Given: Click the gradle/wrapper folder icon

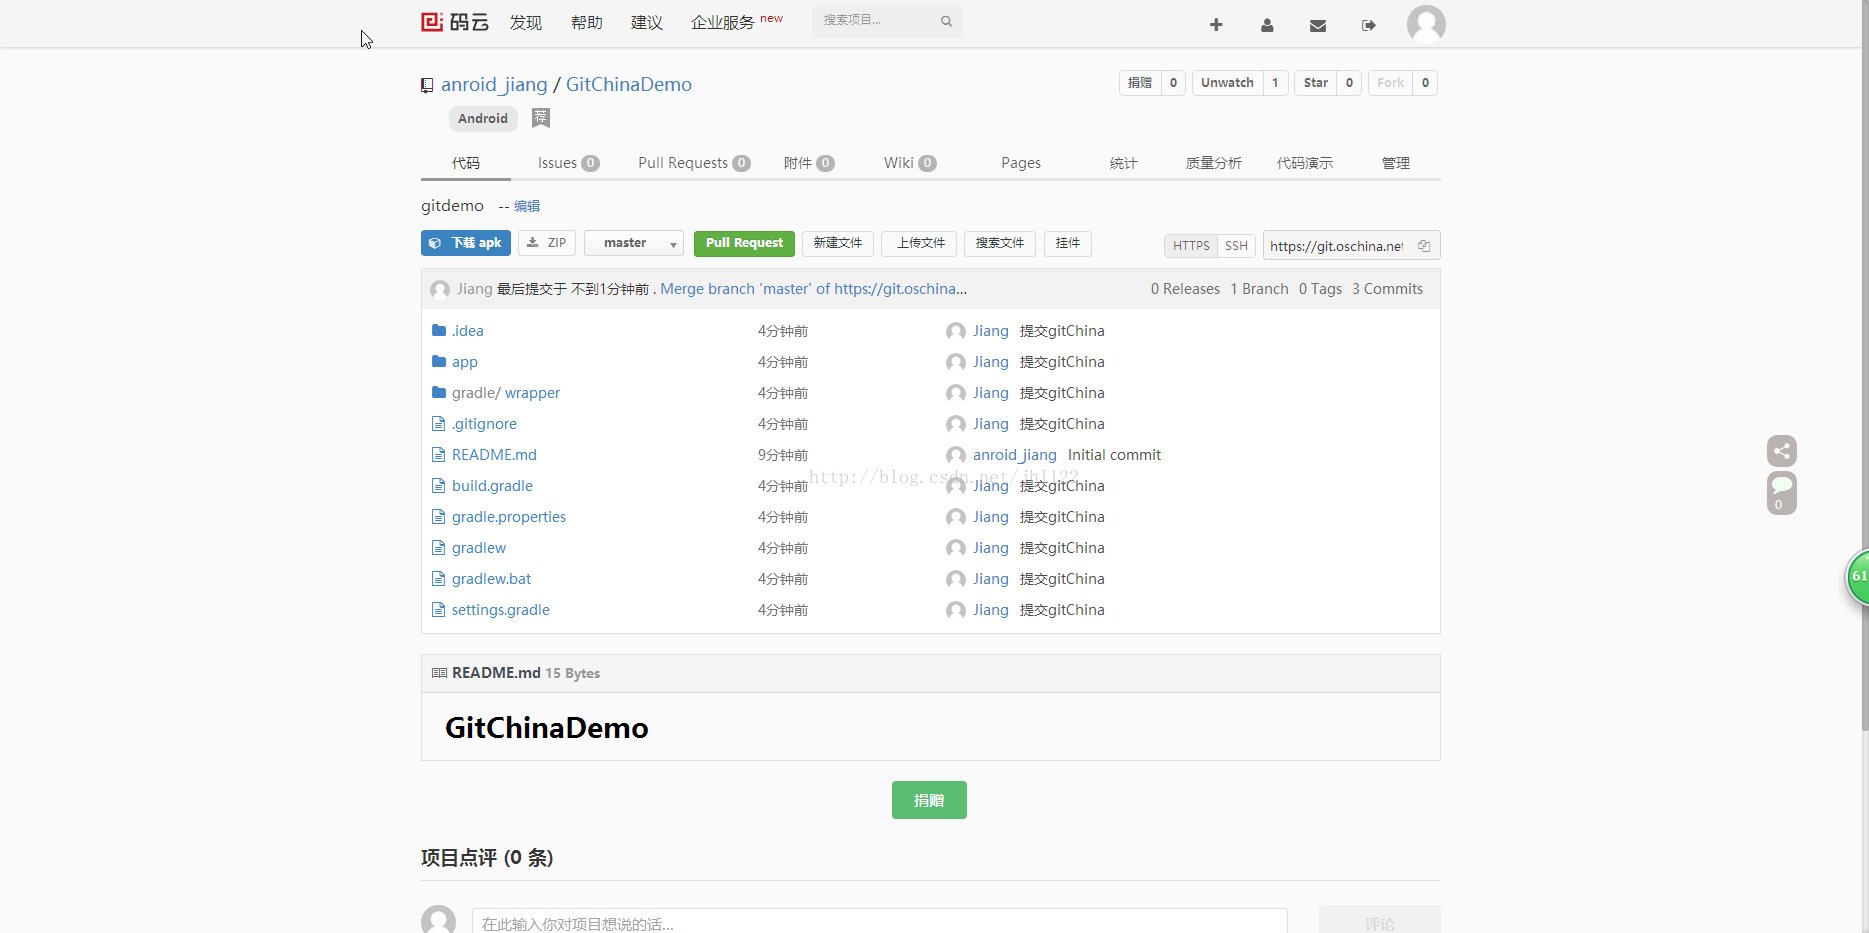Looking at the screenshot, I should tap(439, 392).
